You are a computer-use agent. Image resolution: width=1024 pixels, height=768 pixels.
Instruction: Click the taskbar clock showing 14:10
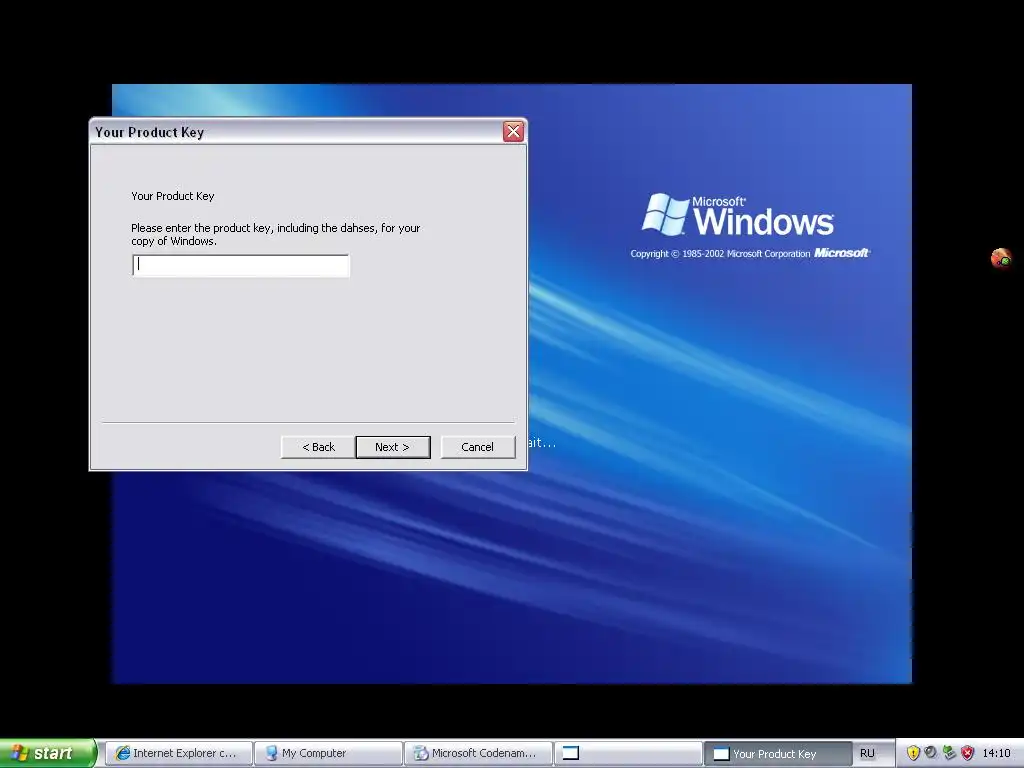[996, 753]
